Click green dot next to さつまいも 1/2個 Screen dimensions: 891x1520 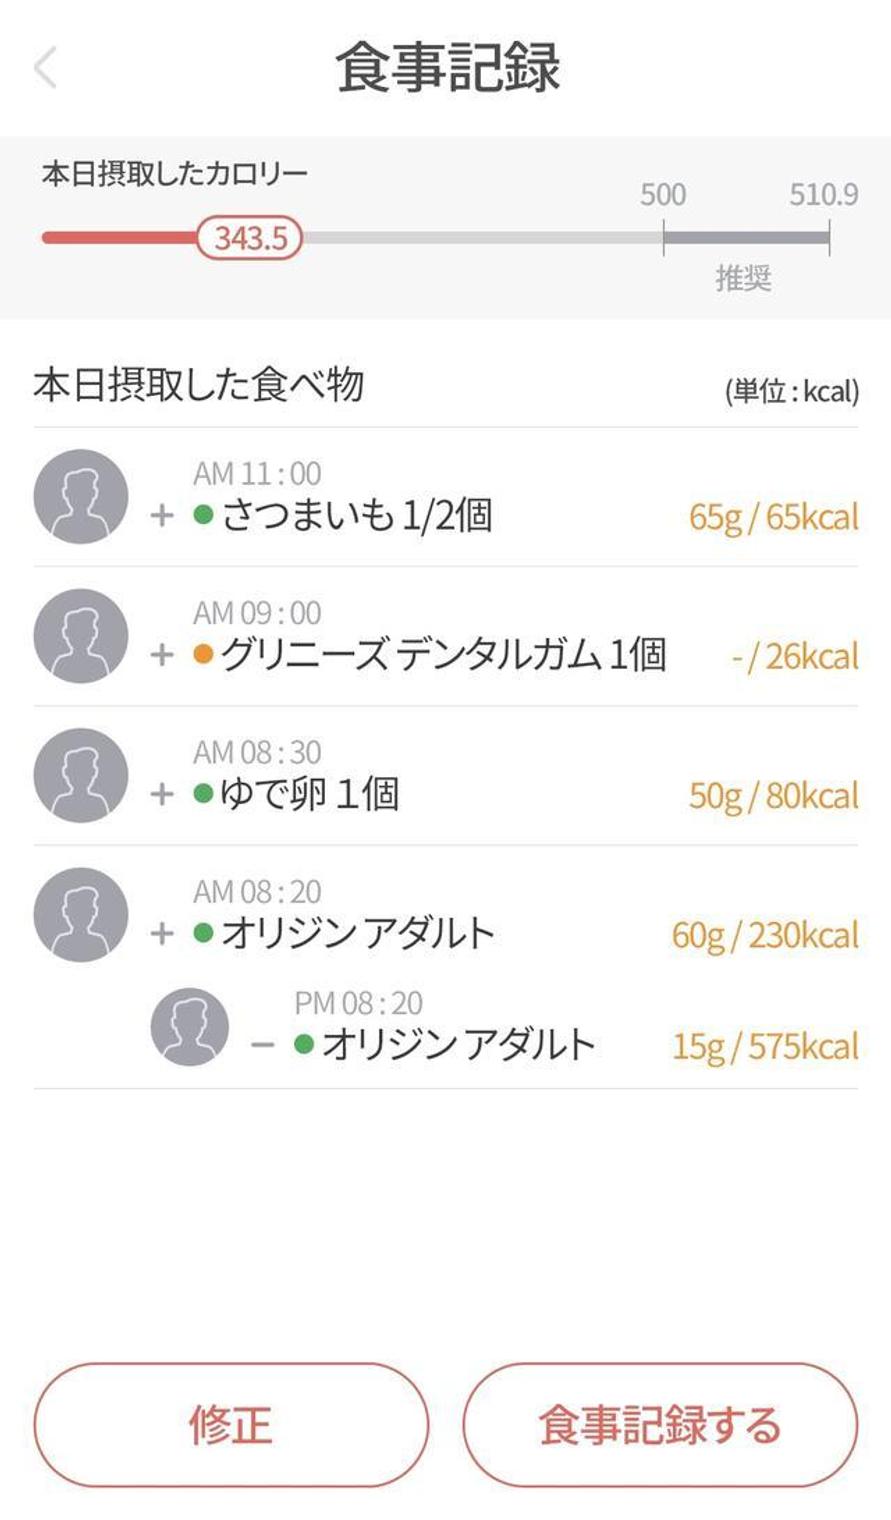204,516
